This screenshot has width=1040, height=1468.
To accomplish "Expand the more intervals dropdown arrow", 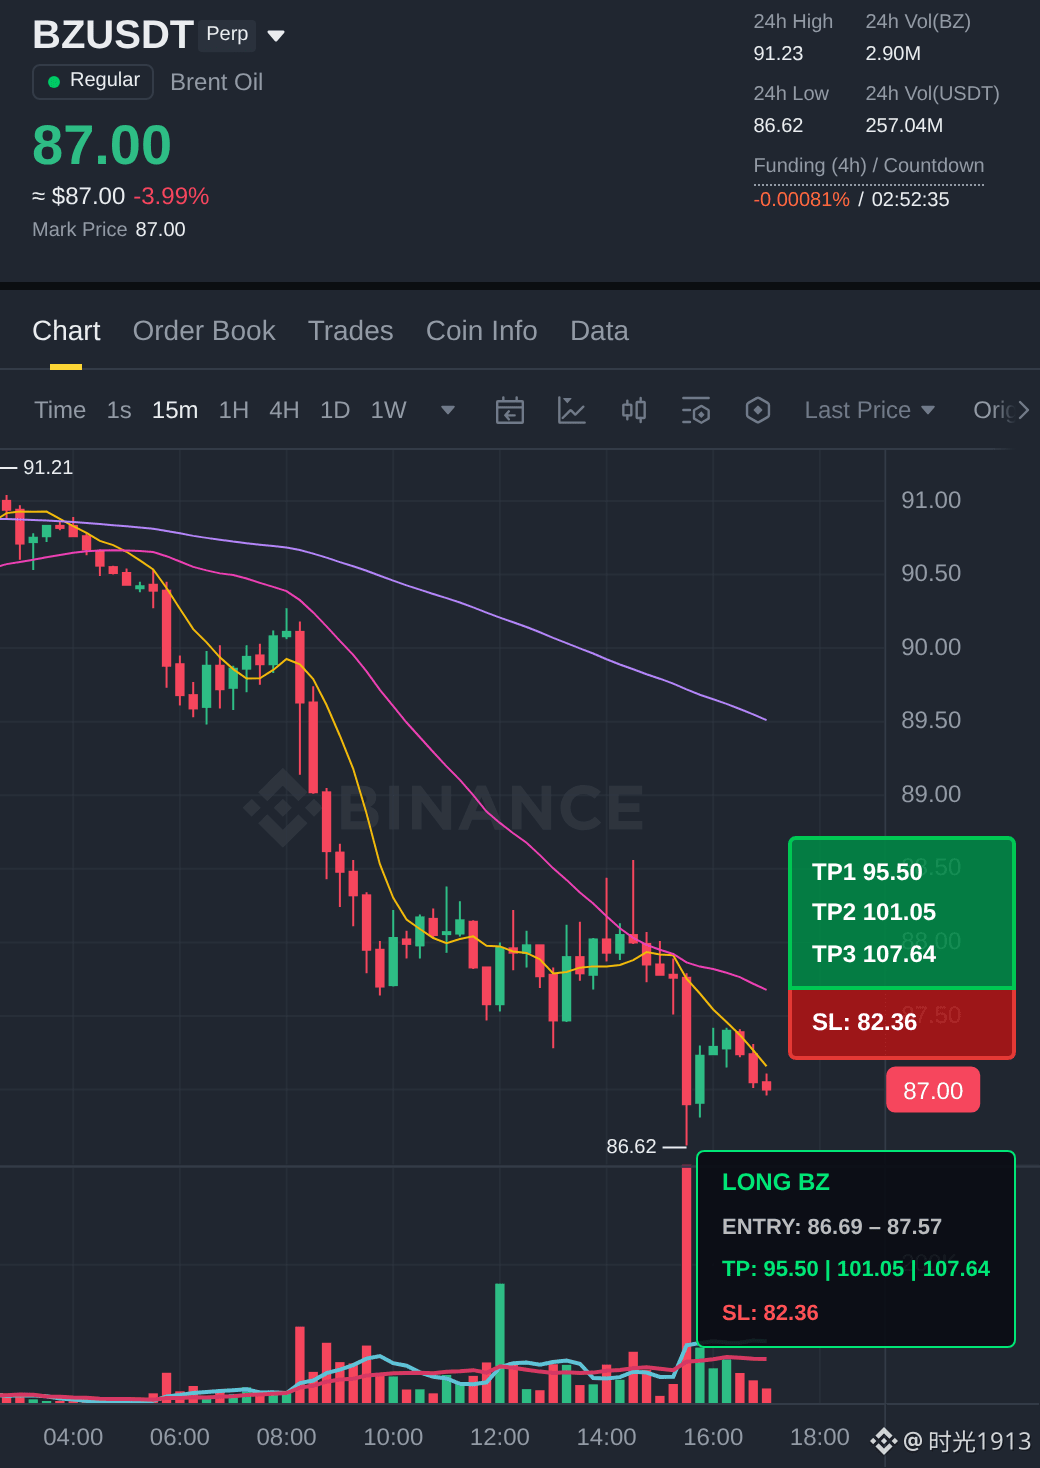I will click(x=448, y=410).
